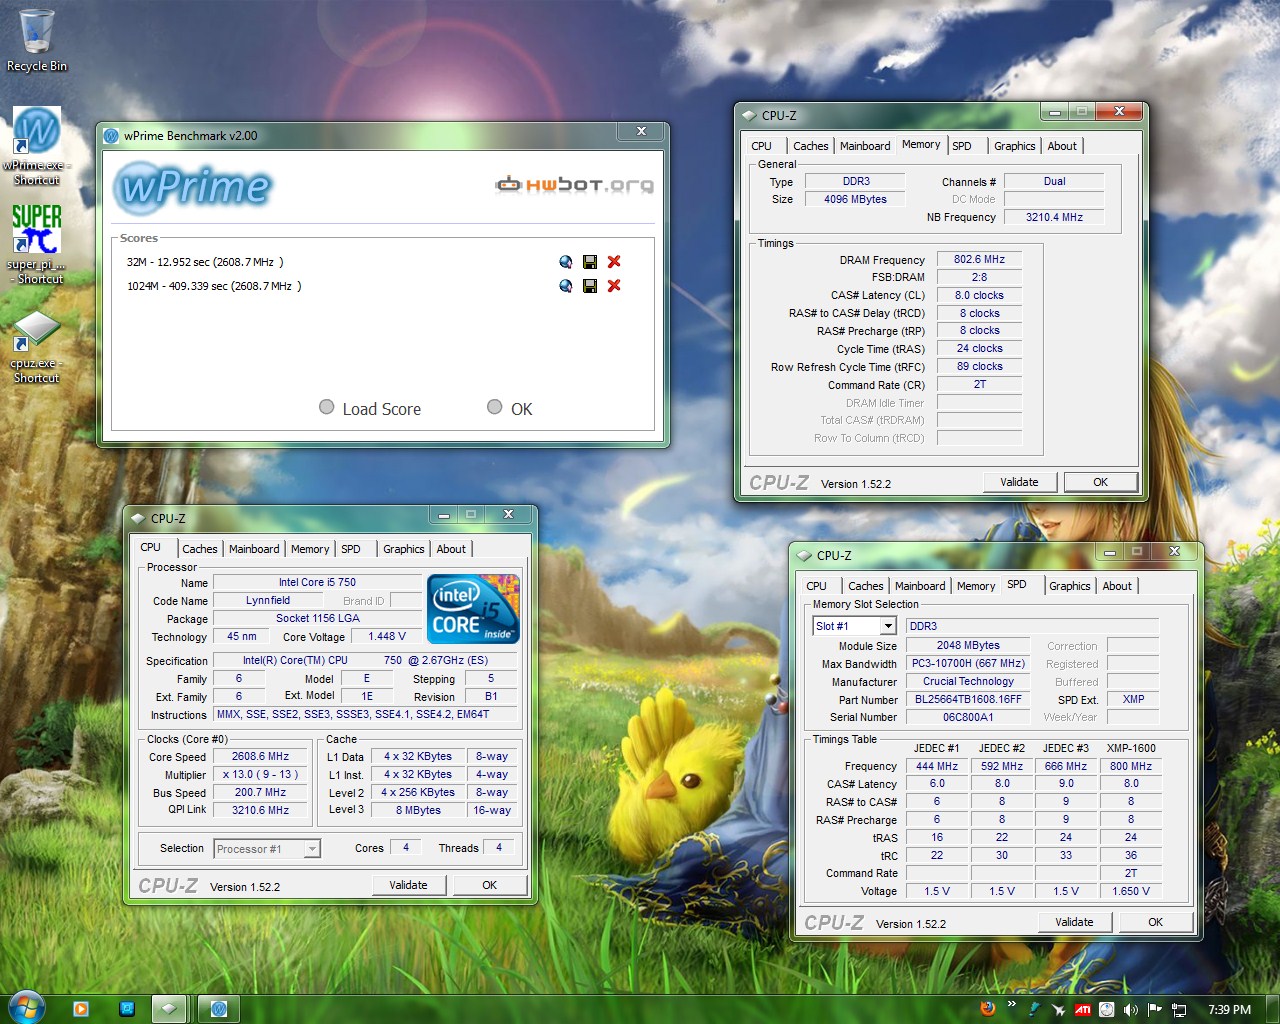Open the volume speaker tray icon

coord(1131,1010)
